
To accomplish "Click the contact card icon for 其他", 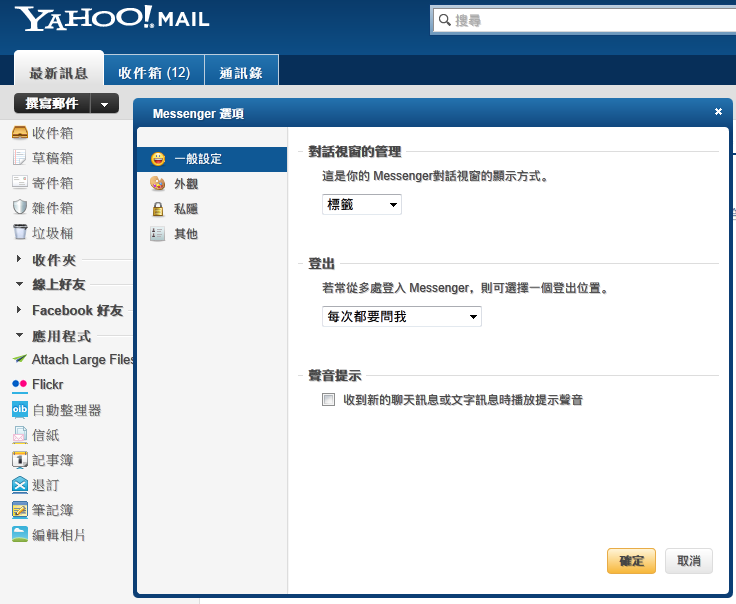I will click(158, 234).
